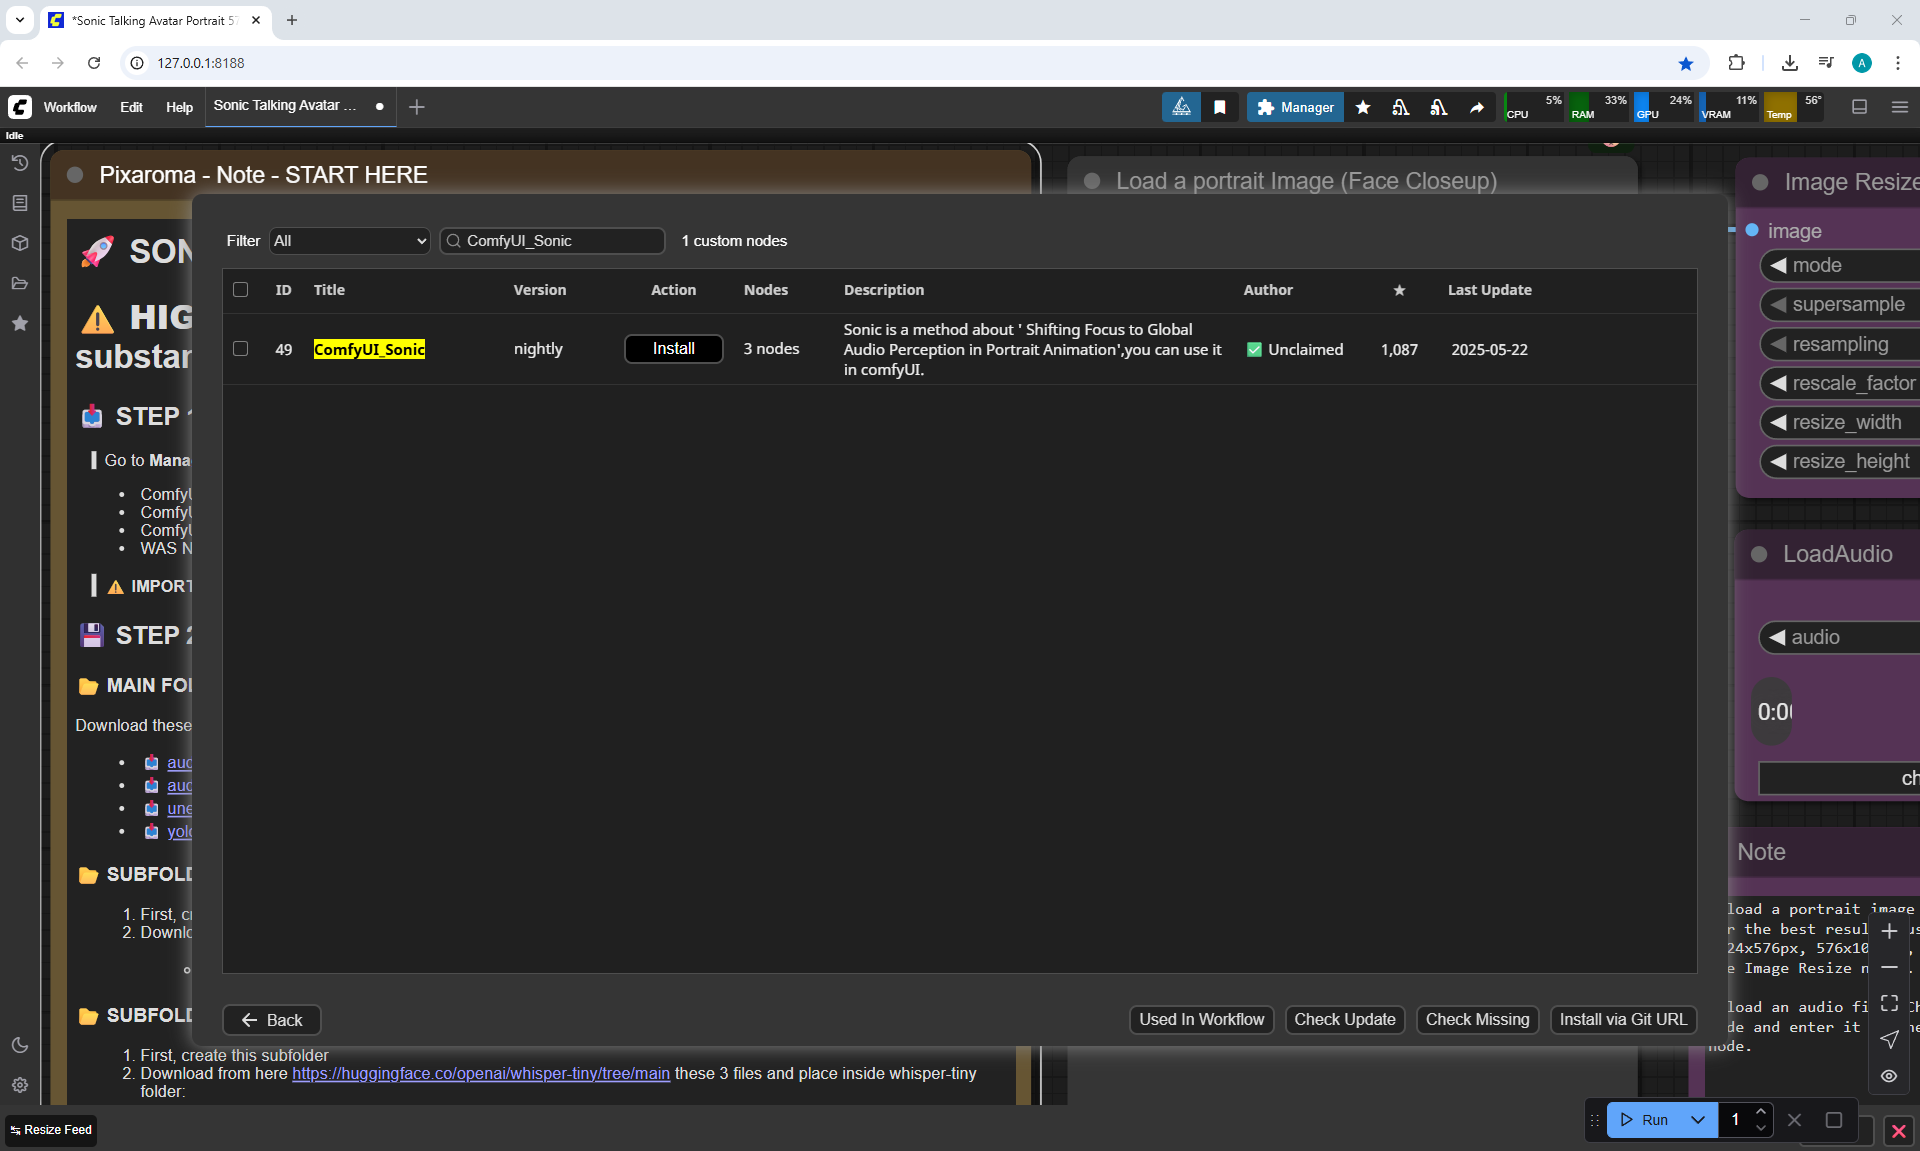1920x1151 pixels.
Task: Install the ComfyUI_Sonic node
Action: tap(673, 349)
